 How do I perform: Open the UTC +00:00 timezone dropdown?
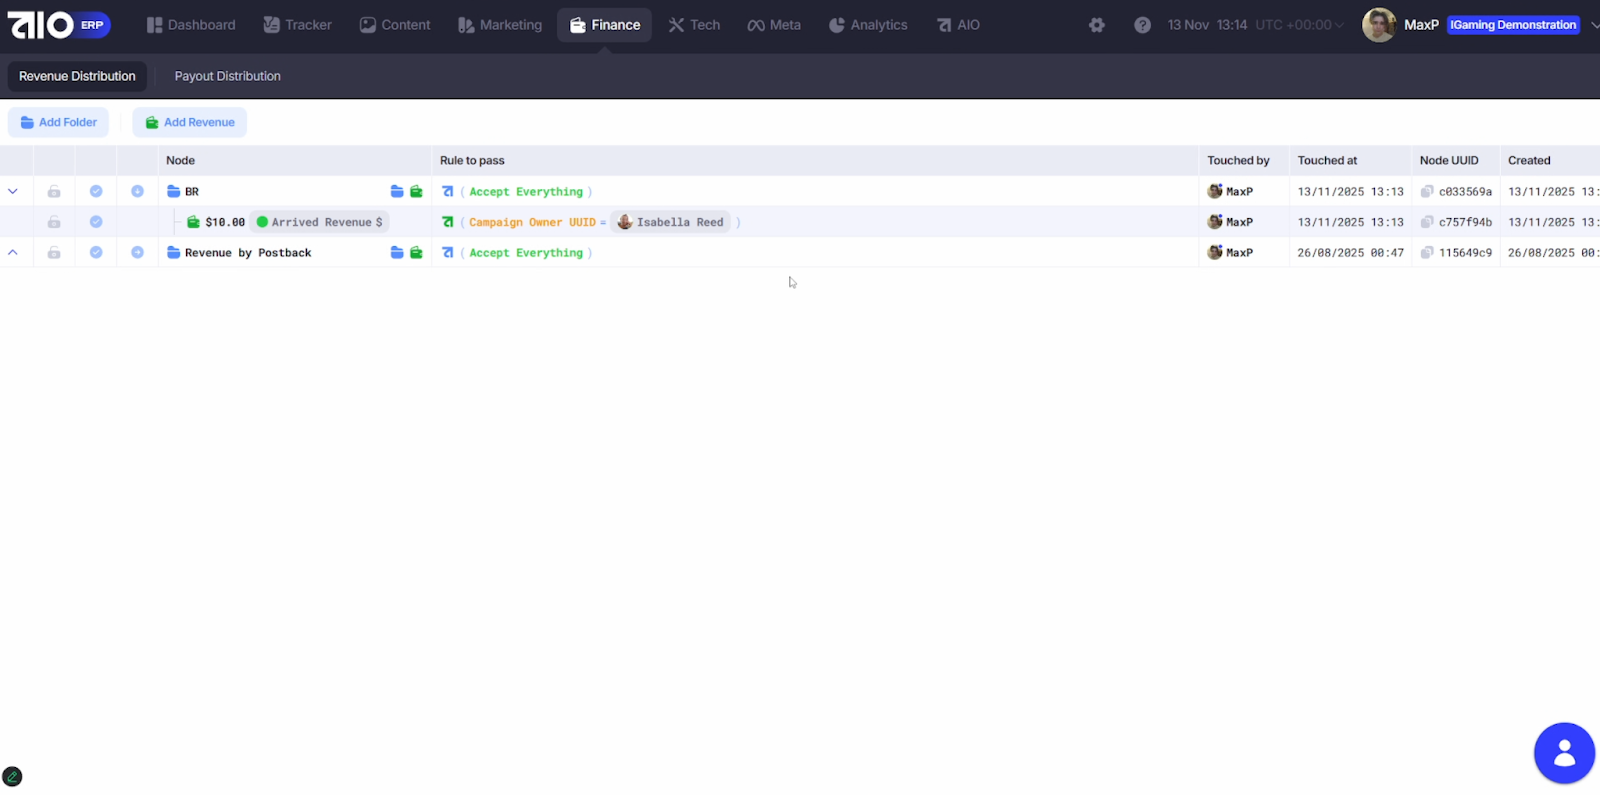click(x=1299, y=25)
